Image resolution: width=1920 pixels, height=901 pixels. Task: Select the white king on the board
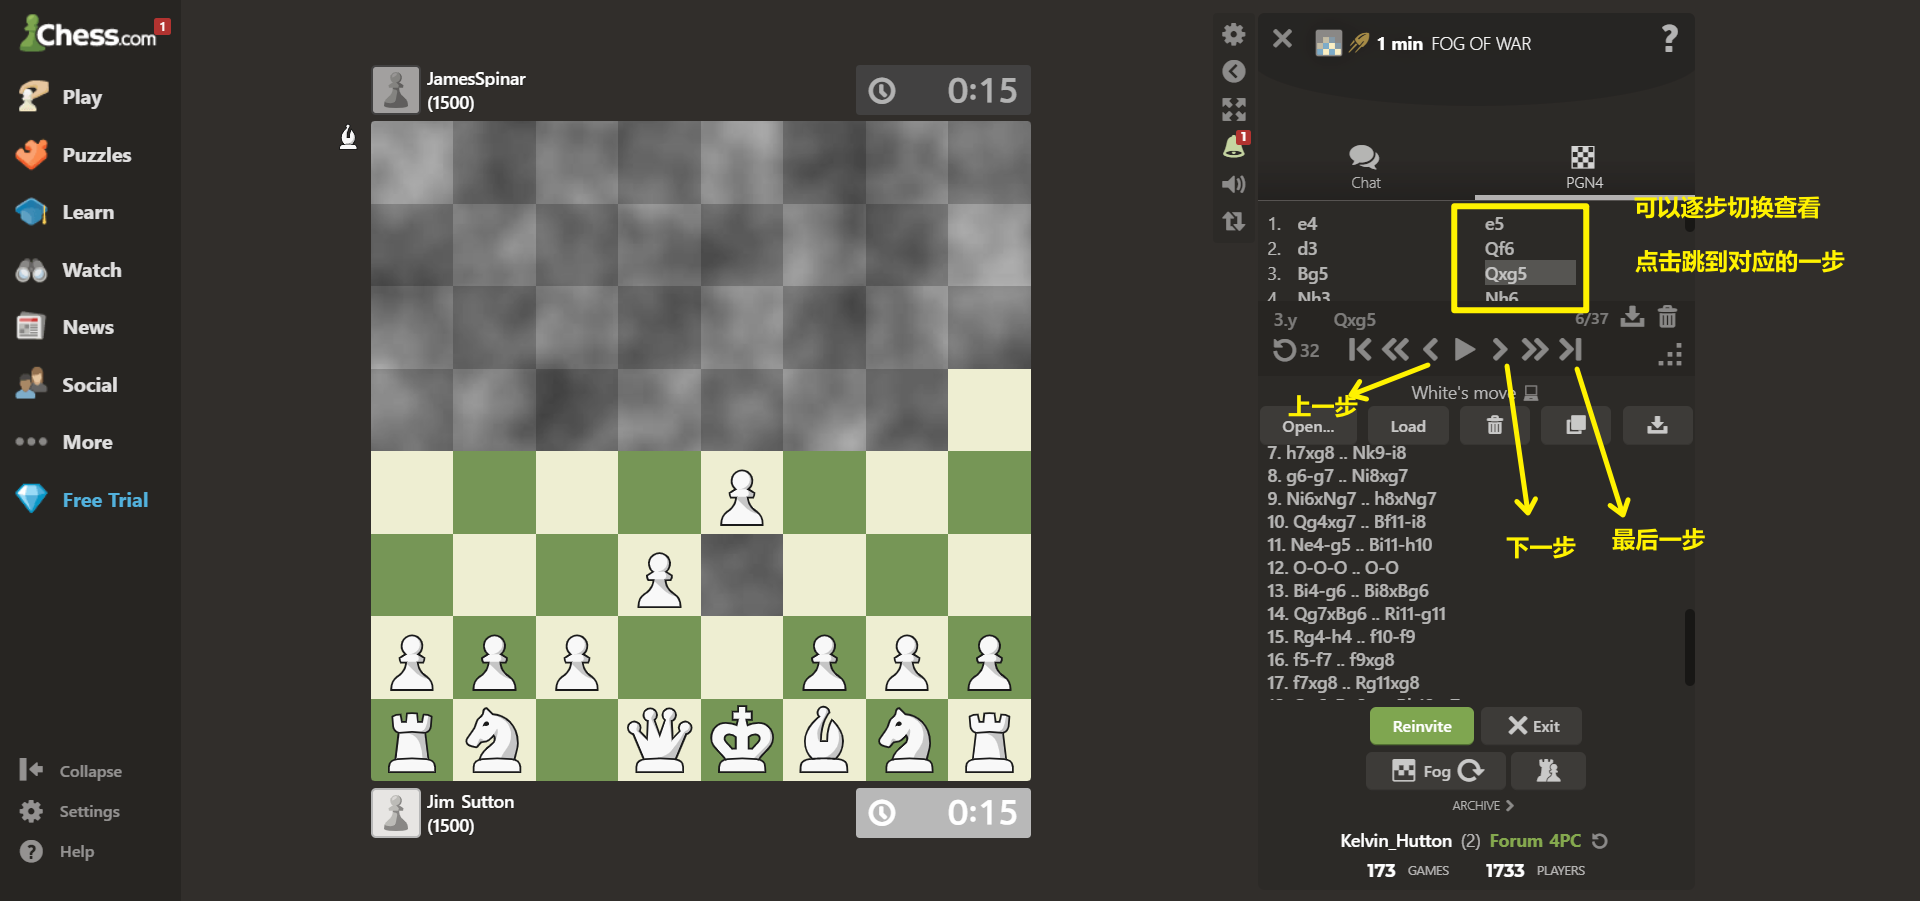742,740
